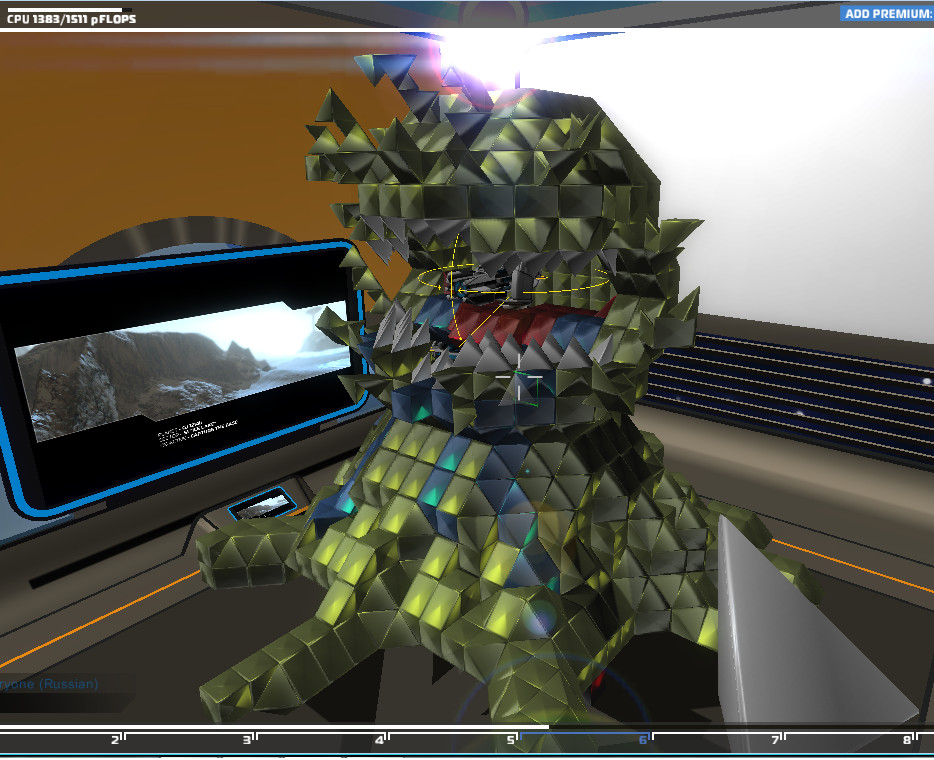Click the small monitor preview on the console

pos(262,504)
